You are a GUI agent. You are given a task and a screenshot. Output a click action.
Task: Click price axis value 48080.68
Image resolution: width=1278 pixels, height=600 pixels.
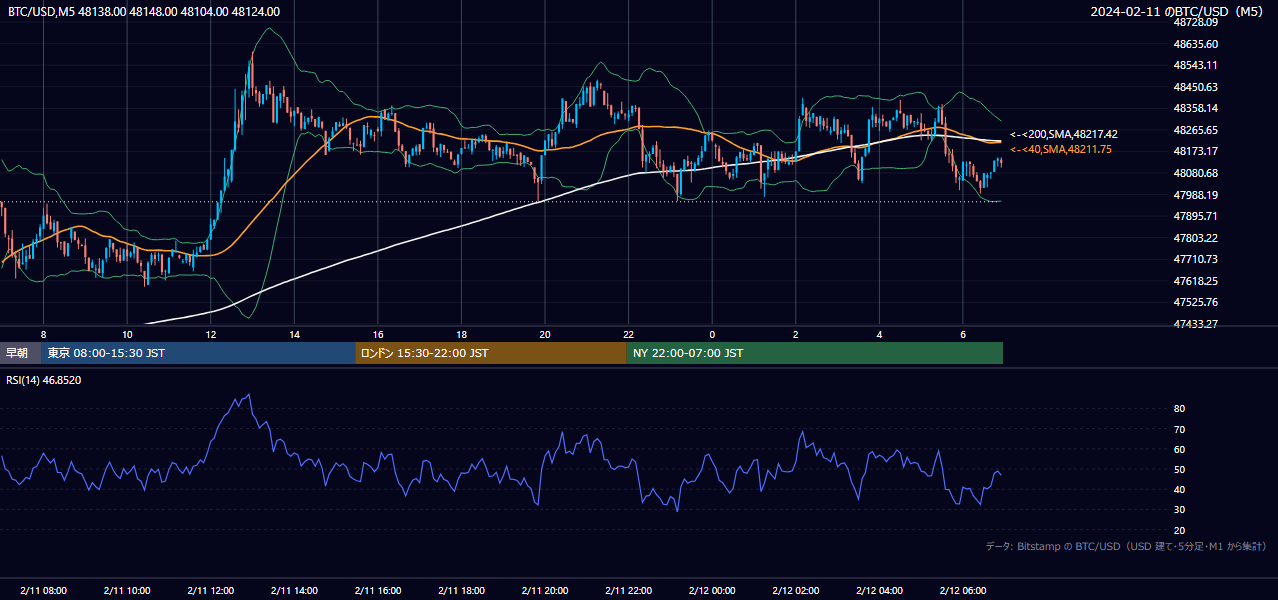tap(1196, 173)
